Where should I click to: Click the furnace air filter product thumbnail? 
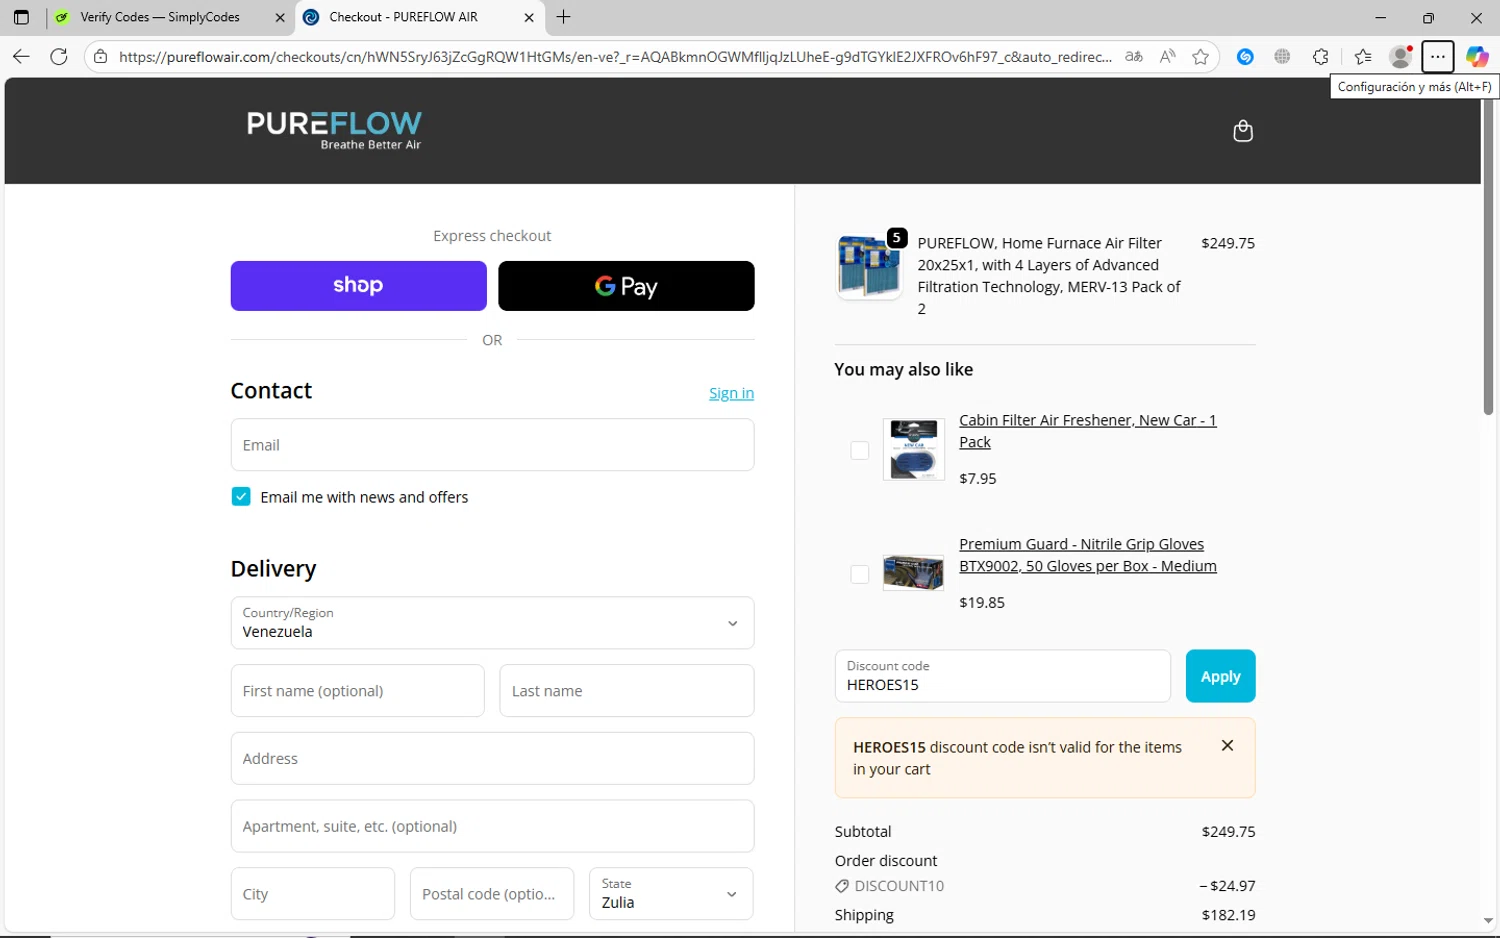tap(869, 267)
